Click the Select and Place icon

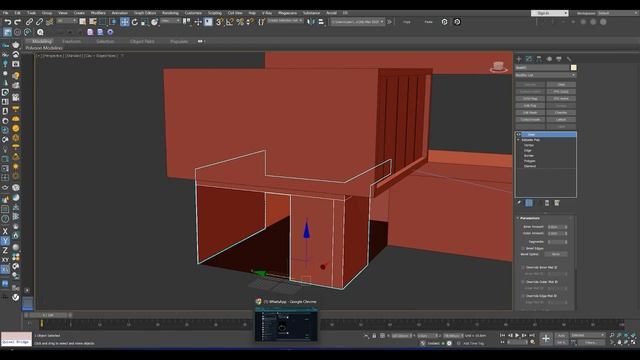(154, 22)
